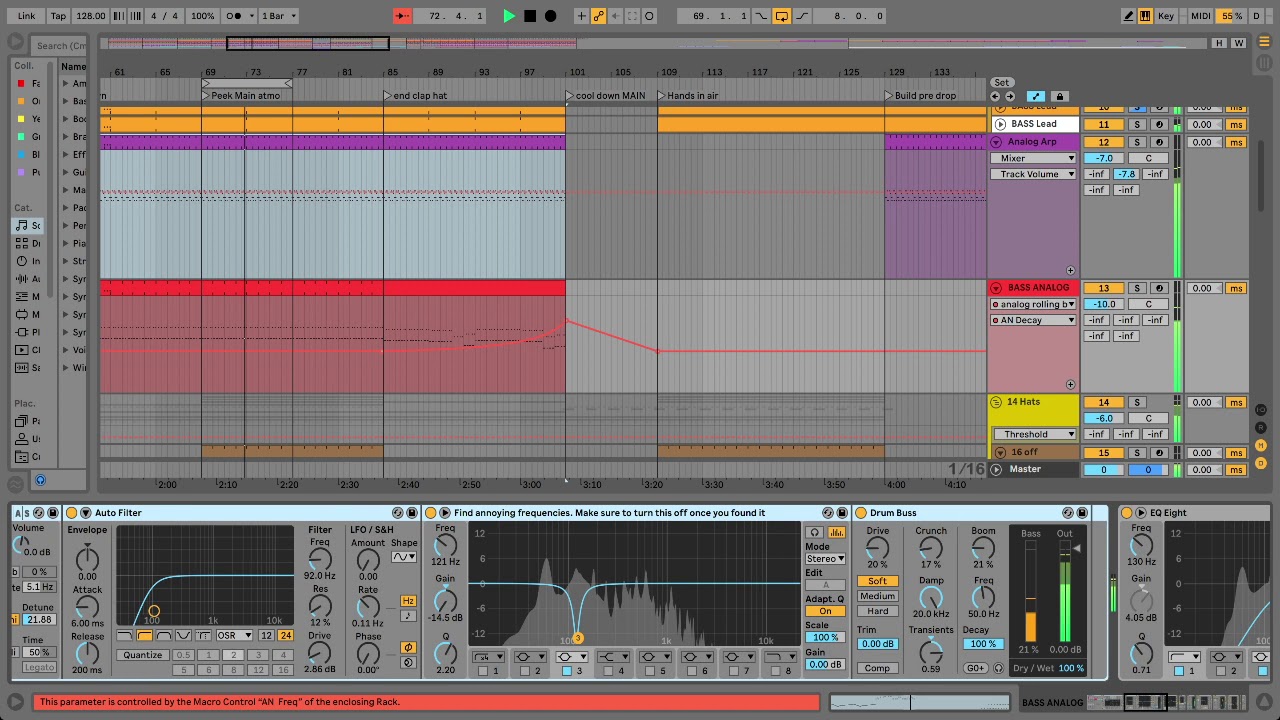Toggle the EQ Eight device activator
The height and width of the screenshot is (720, 1280).
click(1127, 513)
